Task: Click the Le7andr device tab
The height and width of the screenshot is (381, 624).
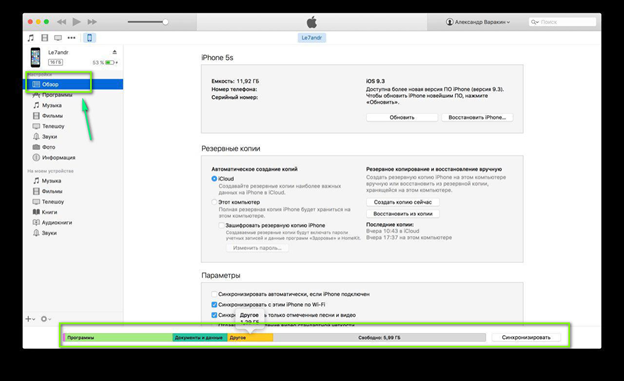Action: click(312, 38)
